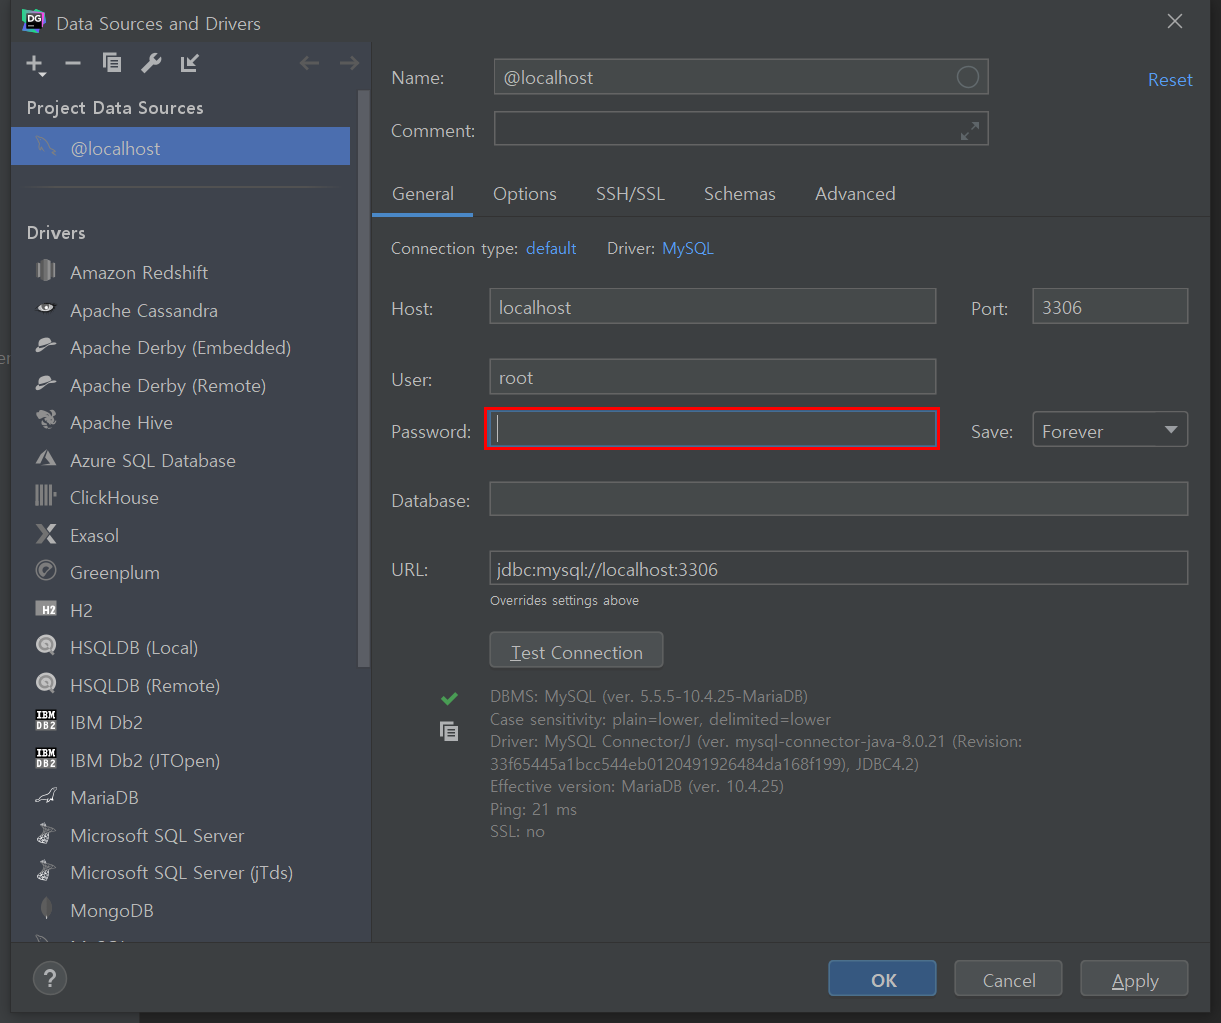Go forward with right arrow icon

click(348, 64)
